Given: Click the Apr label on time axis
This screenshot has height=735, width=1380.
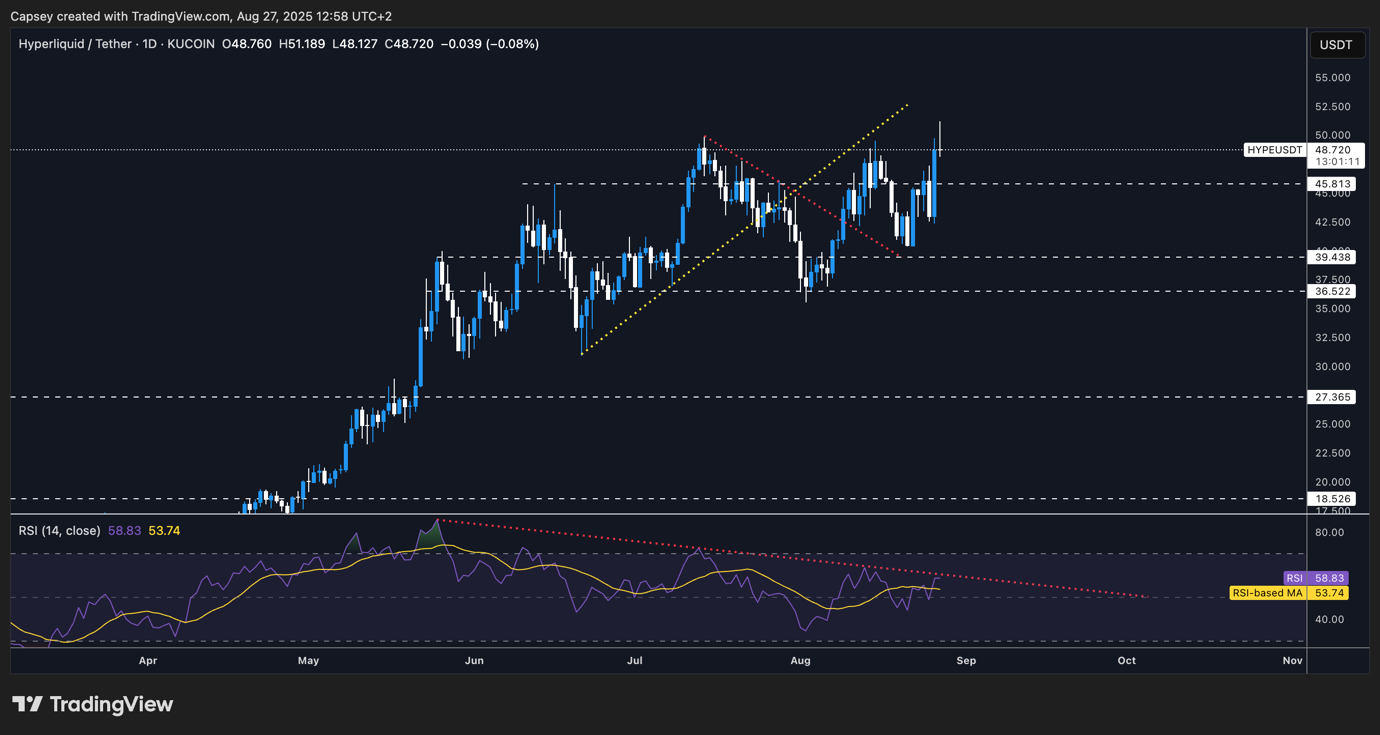Looking at the screenshot, I should (x=148, y=660).
